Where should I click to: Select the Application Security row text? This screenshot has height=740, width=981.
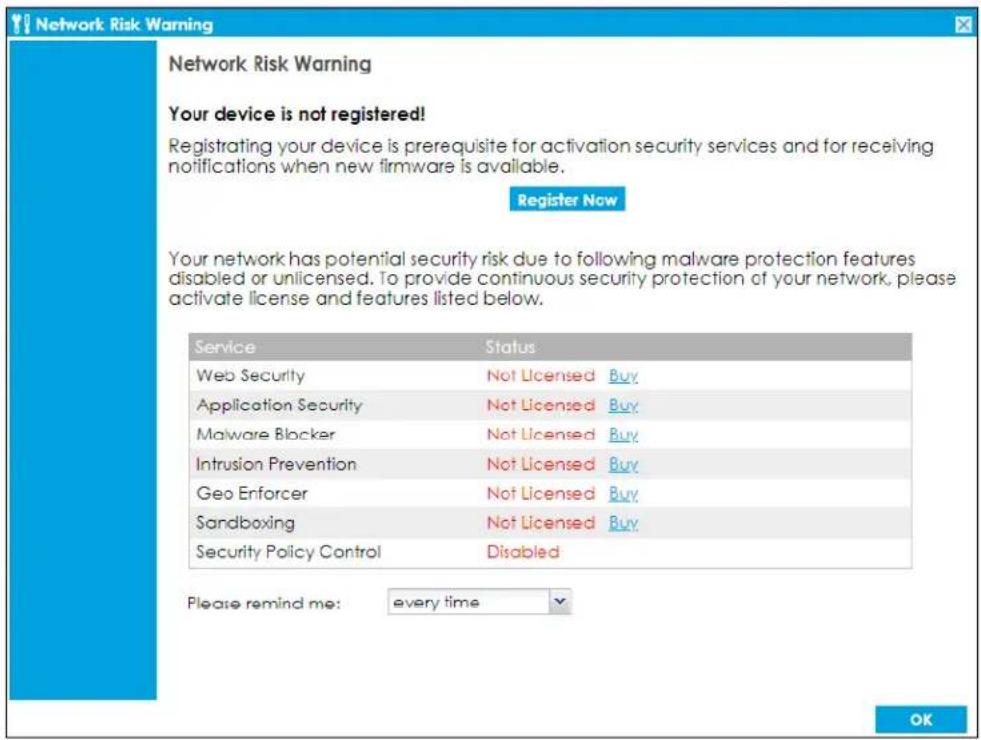point(279,405)
